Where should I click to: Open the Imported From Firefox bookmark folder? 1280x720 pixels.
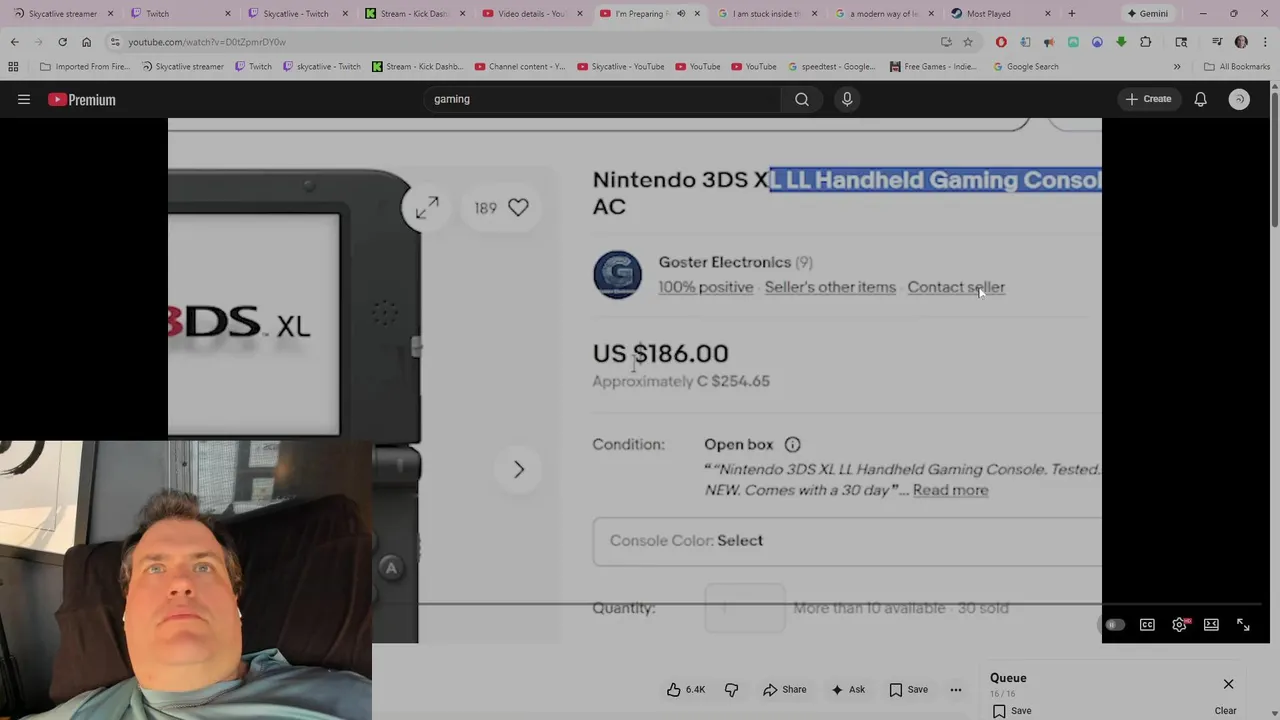click(x=85, y=67)
